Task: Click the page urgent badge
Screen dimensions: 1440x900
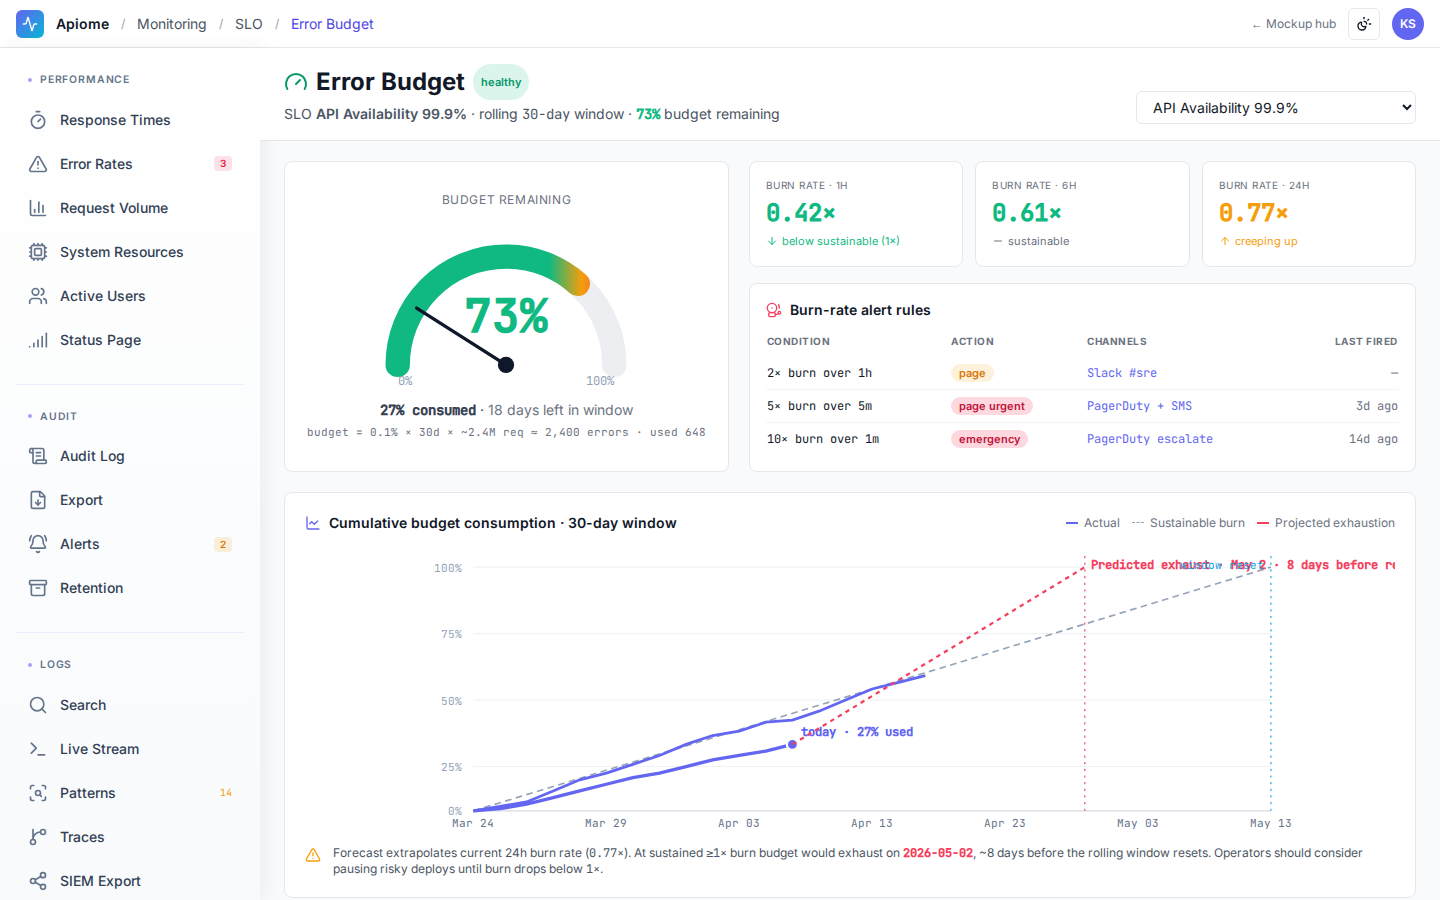Action: click(992, 406)
